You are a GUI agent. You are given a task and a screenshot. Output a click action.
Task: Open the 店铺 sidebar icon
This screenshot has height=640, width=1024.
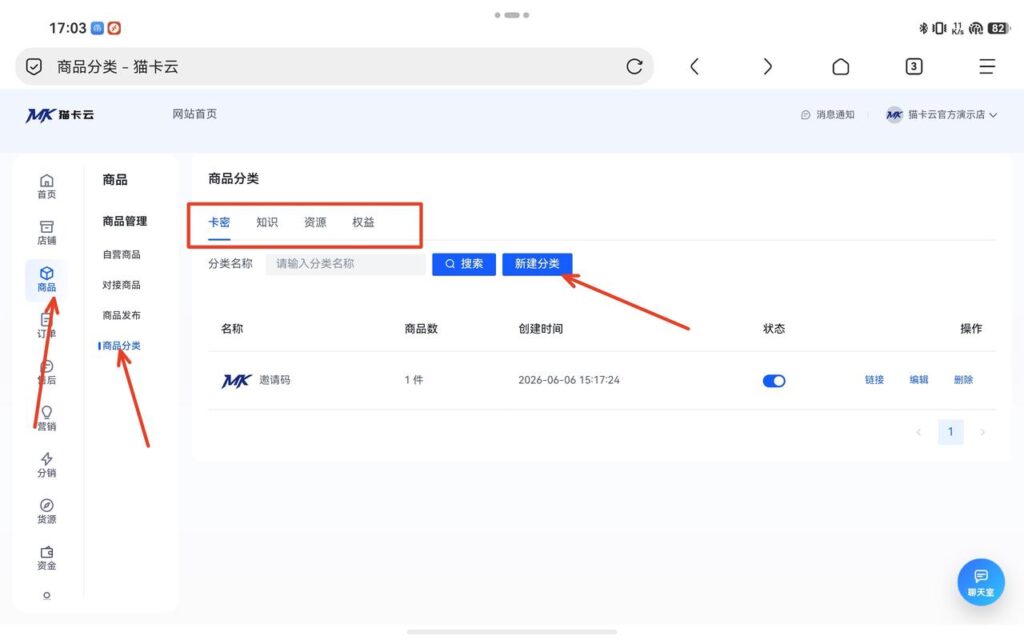tap(46, 232)
